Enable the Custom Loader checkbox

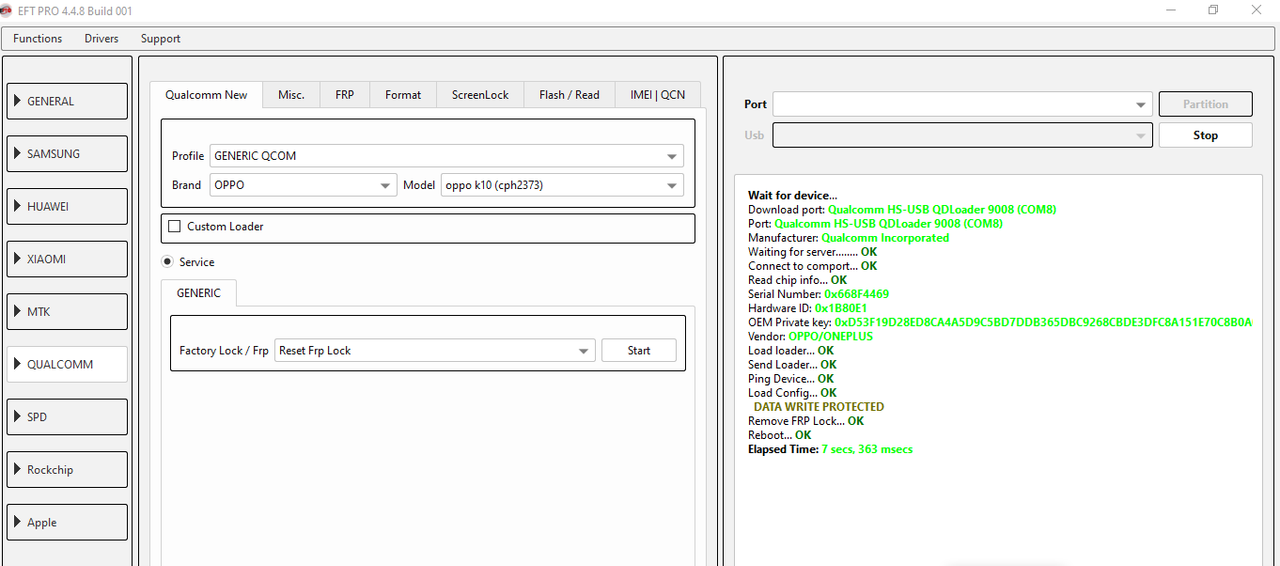175,227
